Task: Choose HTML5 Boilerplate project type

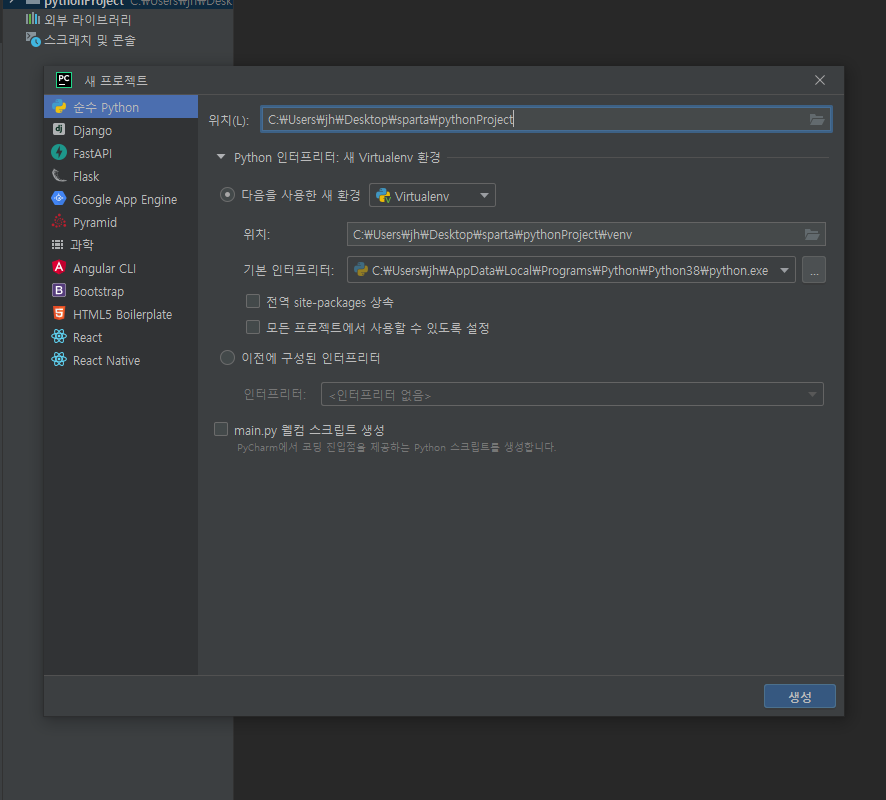Action: click(x=121, y=315)
